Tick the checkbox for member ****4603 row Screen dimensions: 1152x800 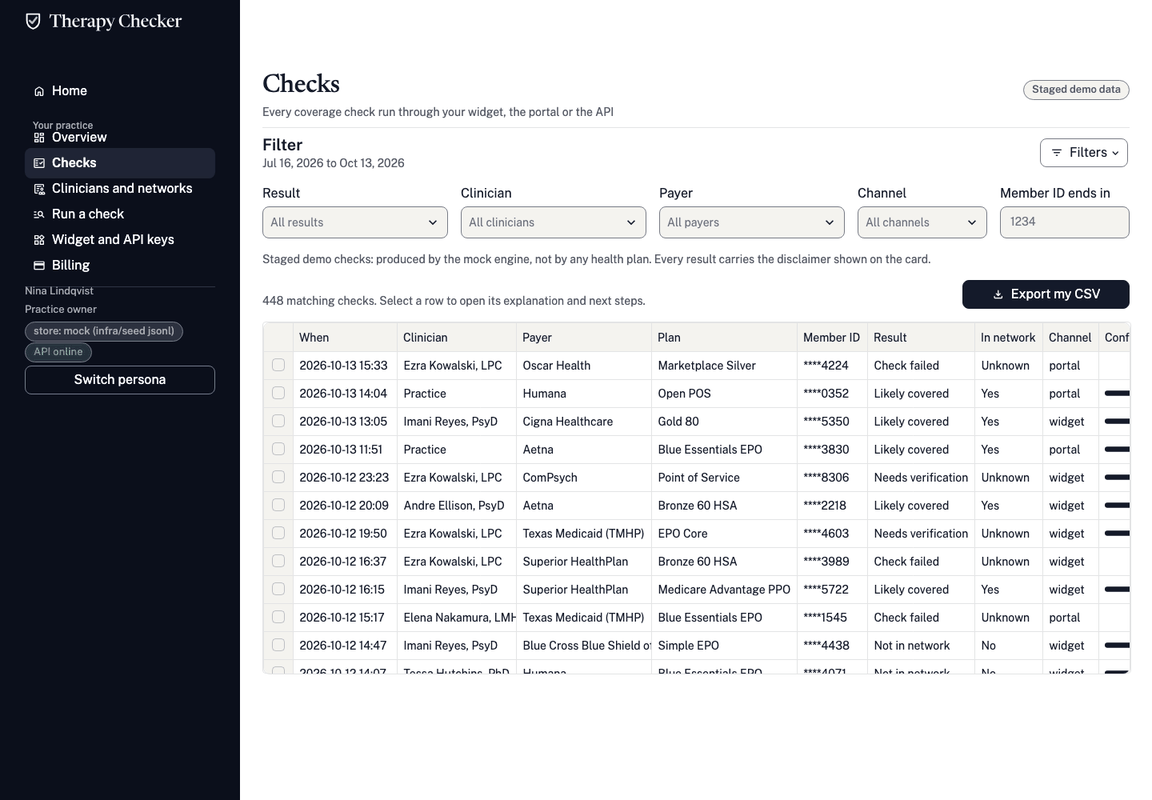click(278, 533)
